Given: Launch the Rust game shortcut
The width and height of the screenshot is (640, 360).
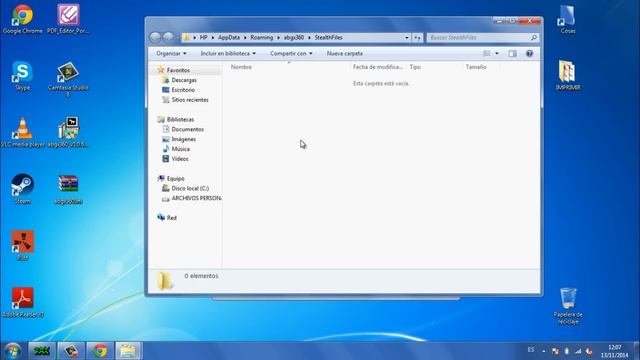Looking at the screenshot, I should (x=22, y=245).
